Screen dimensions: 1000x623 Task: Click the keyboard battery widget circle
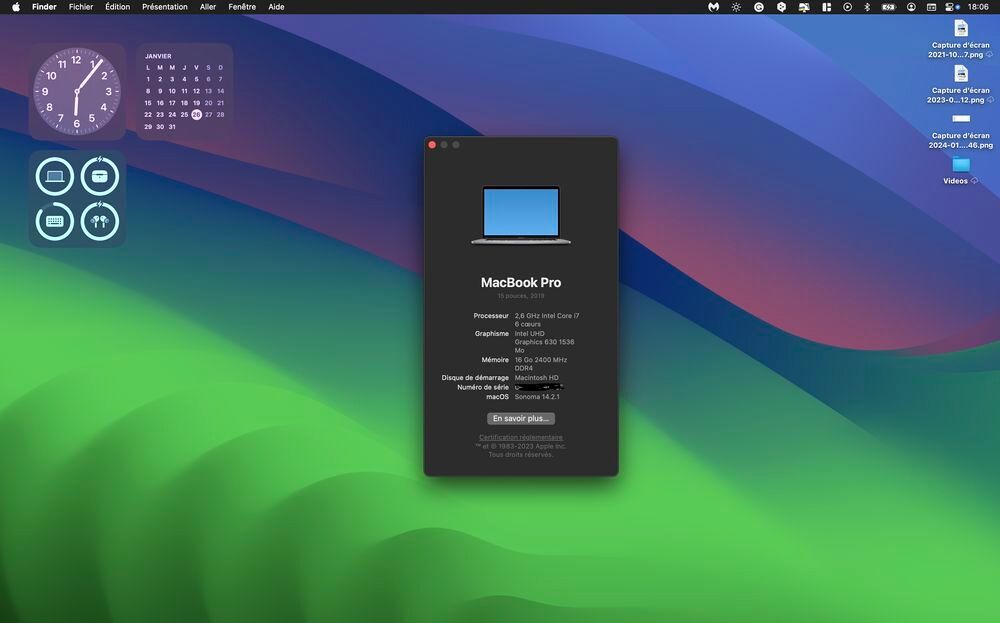coord(55,221)
